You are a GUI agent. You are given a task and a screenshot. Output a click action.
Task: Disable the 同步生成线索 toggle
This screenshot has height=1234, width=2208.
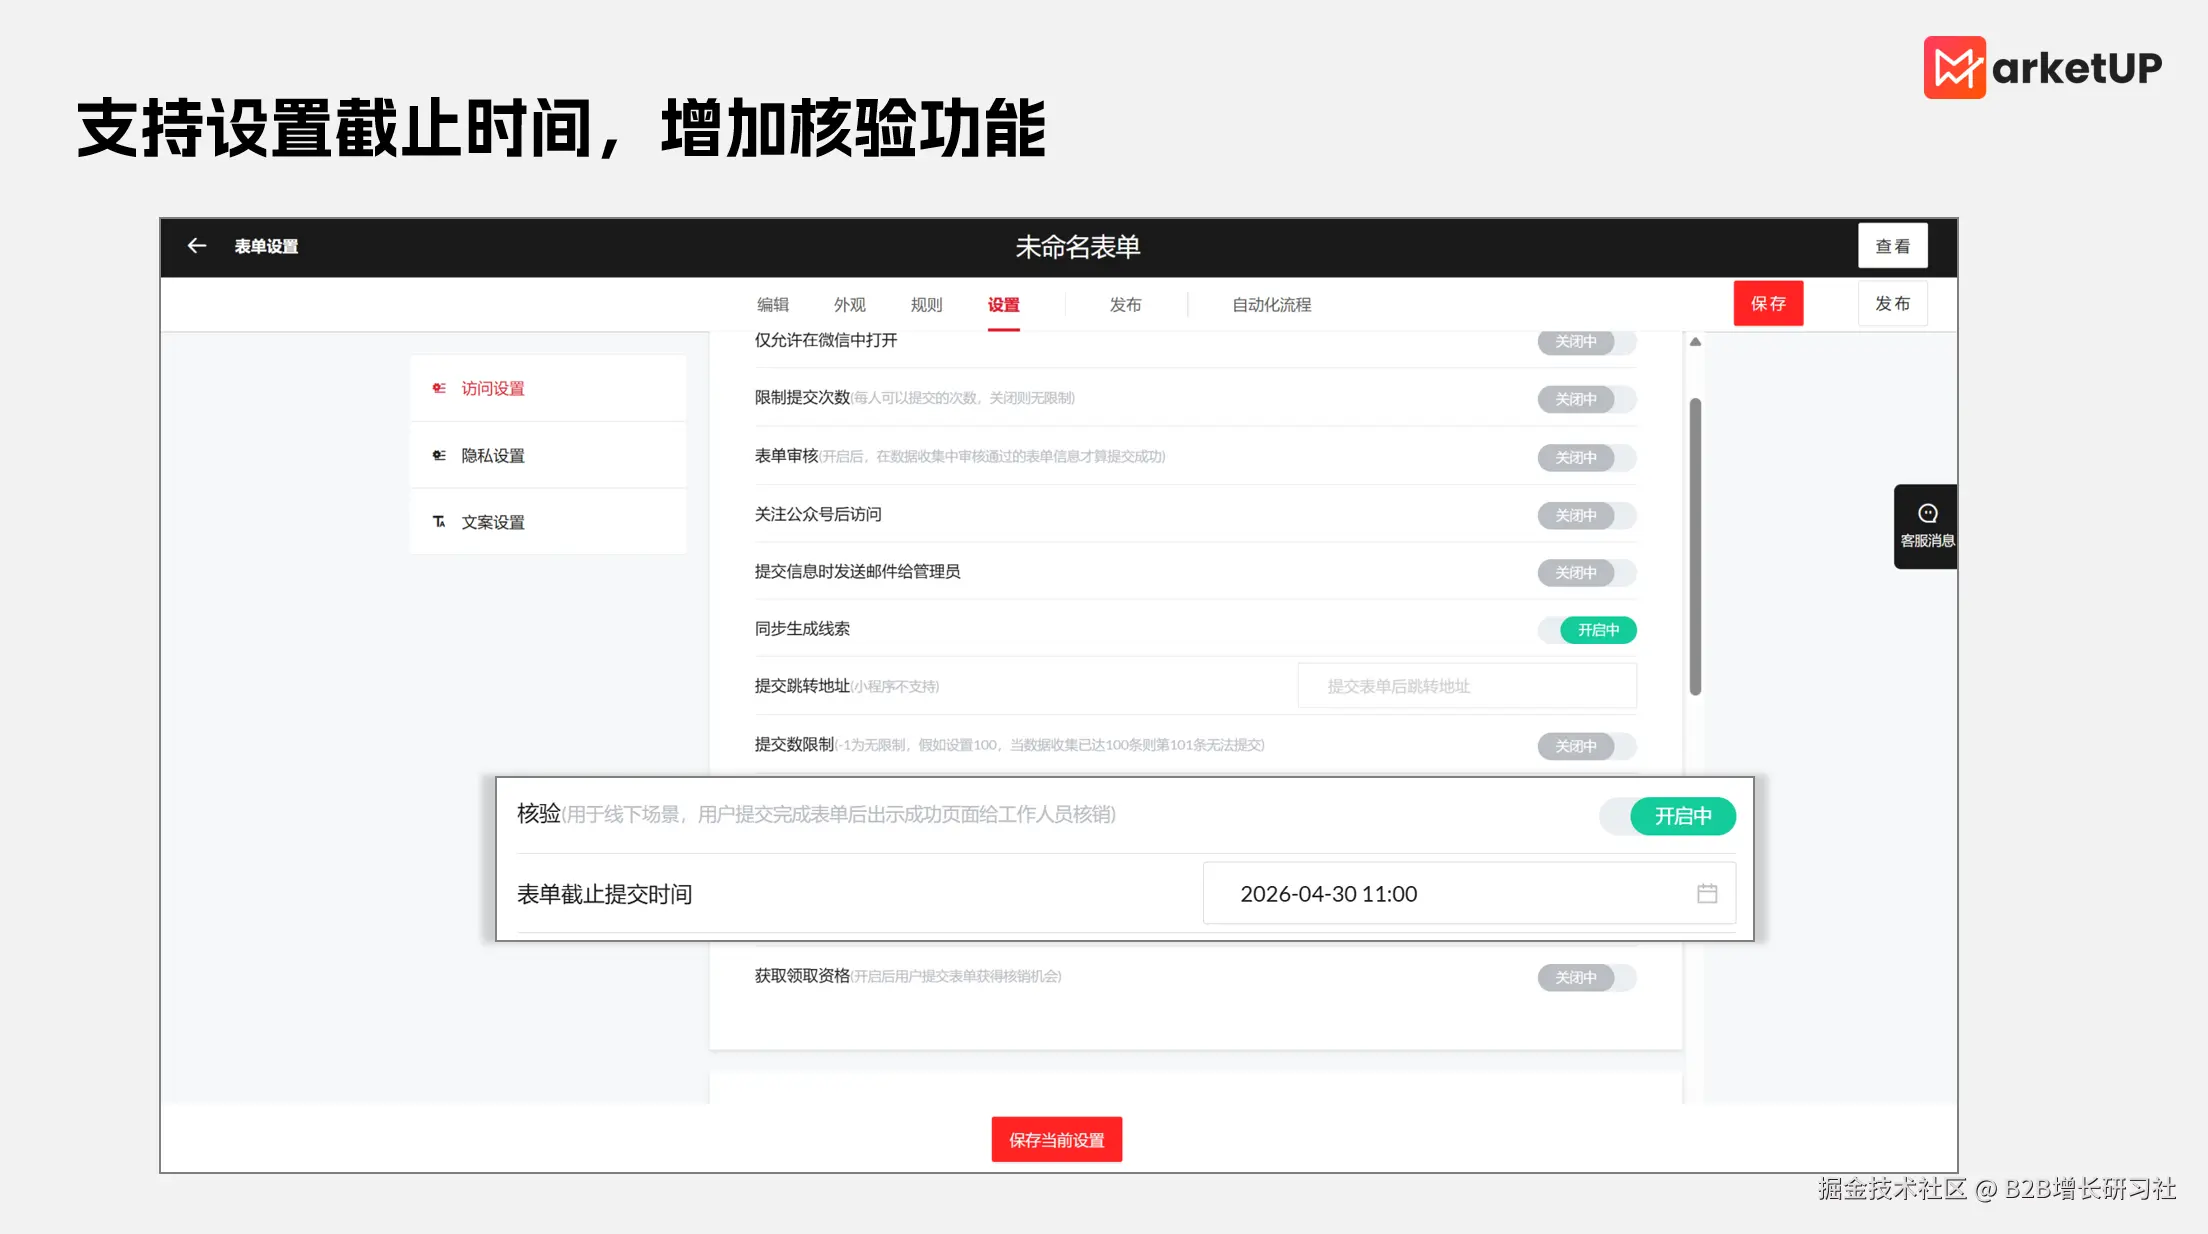pyautogui.click(x=1587, y=630)
